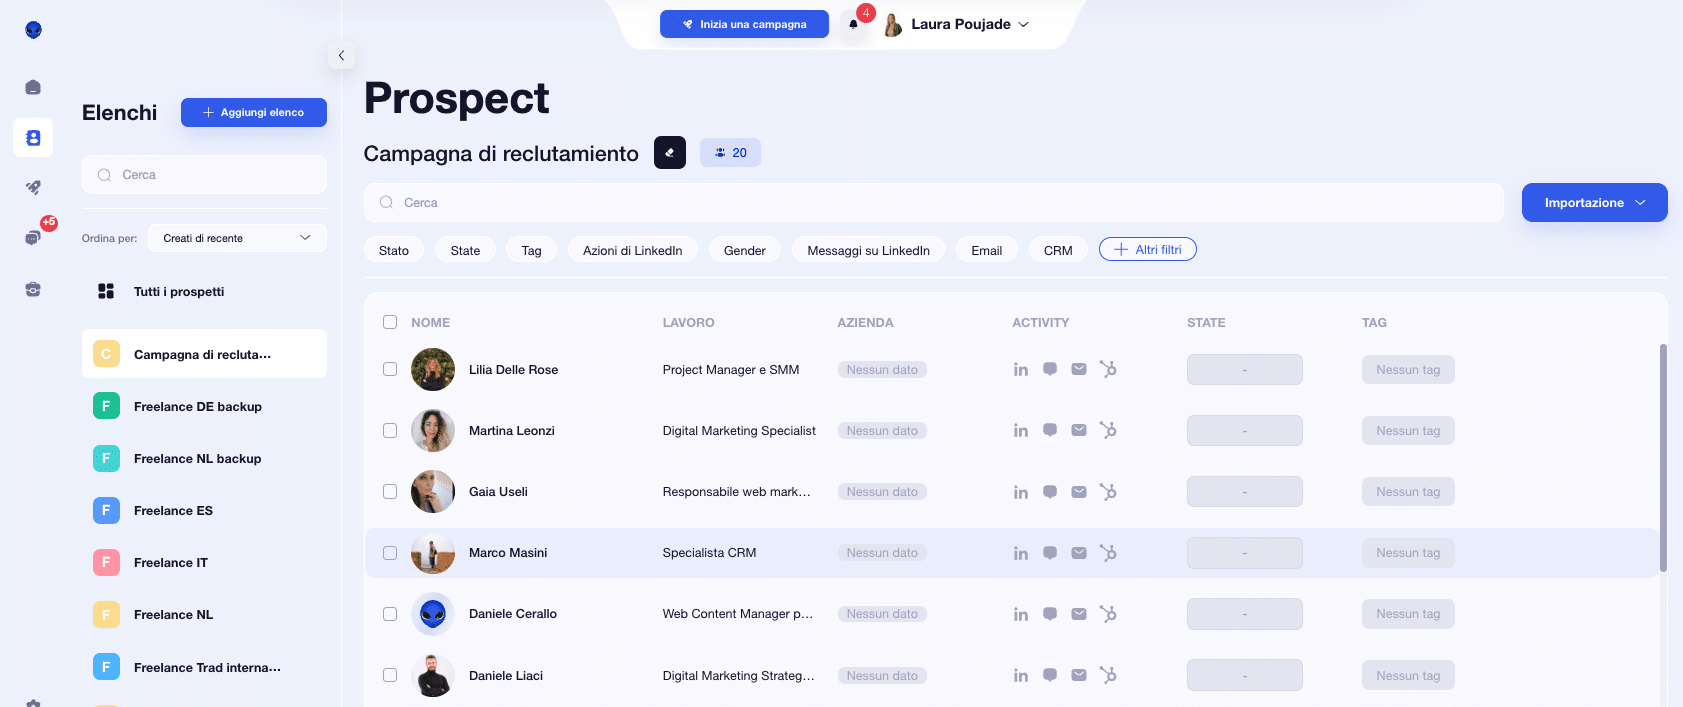The image size is (1683, 707).
Task: Click the rocket campaigns icon in sidebar
Action: click(x=33, y=187)
